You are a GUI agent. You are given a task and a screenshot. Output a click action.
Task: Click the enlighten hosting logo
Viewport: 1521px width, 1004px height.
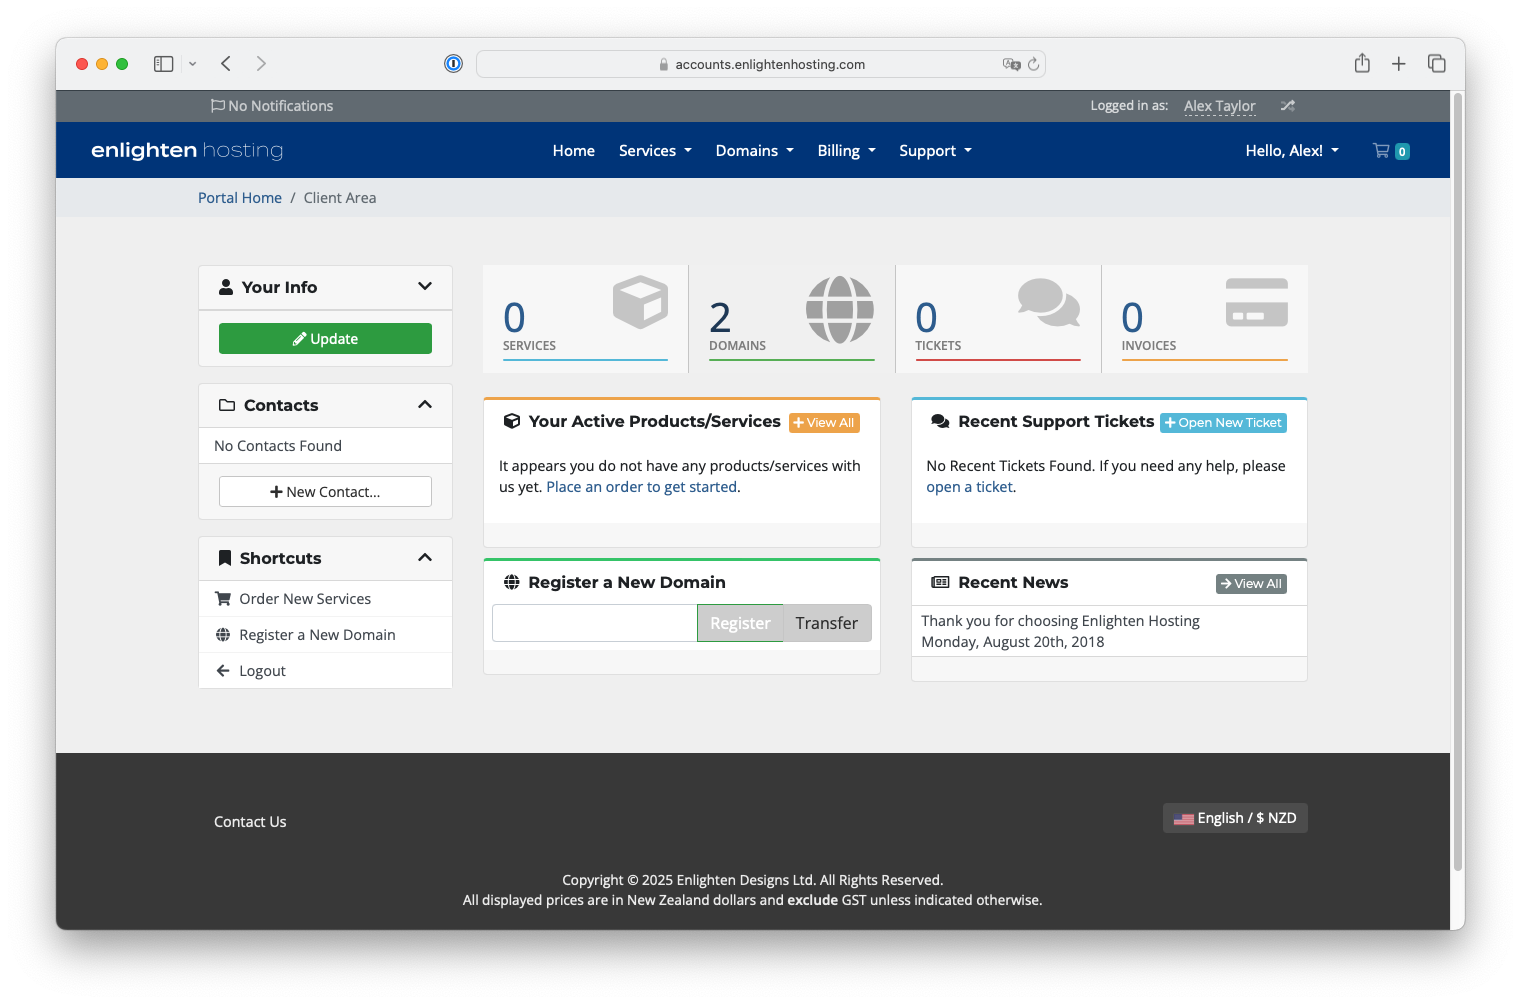[187, 150]
